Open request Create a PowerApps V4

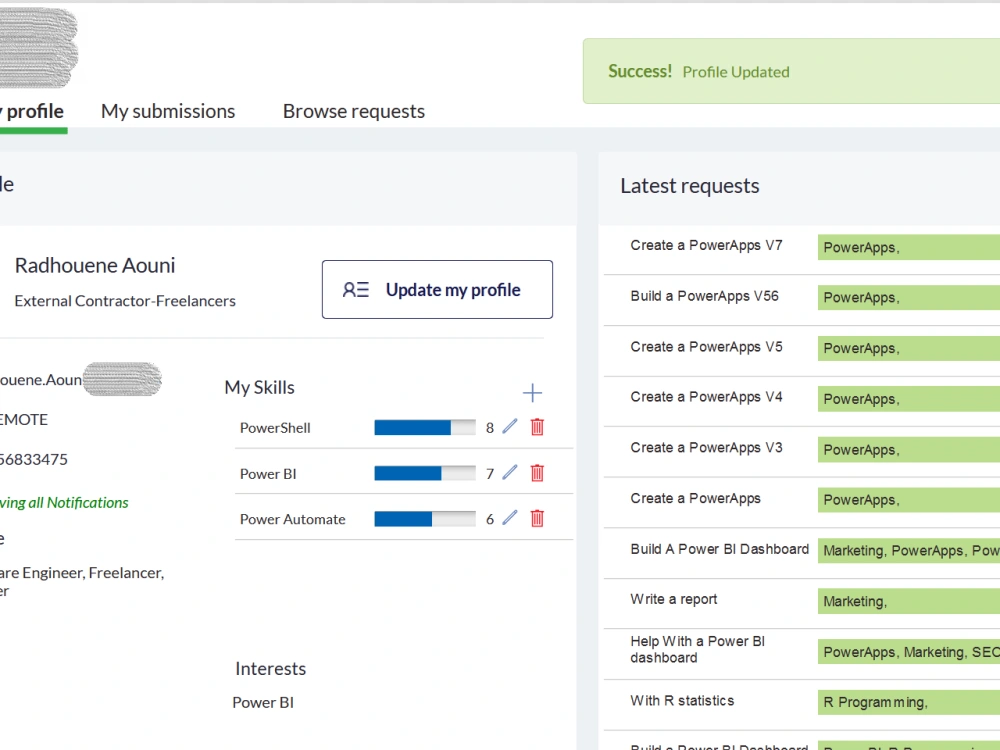(x=706, y=397)
